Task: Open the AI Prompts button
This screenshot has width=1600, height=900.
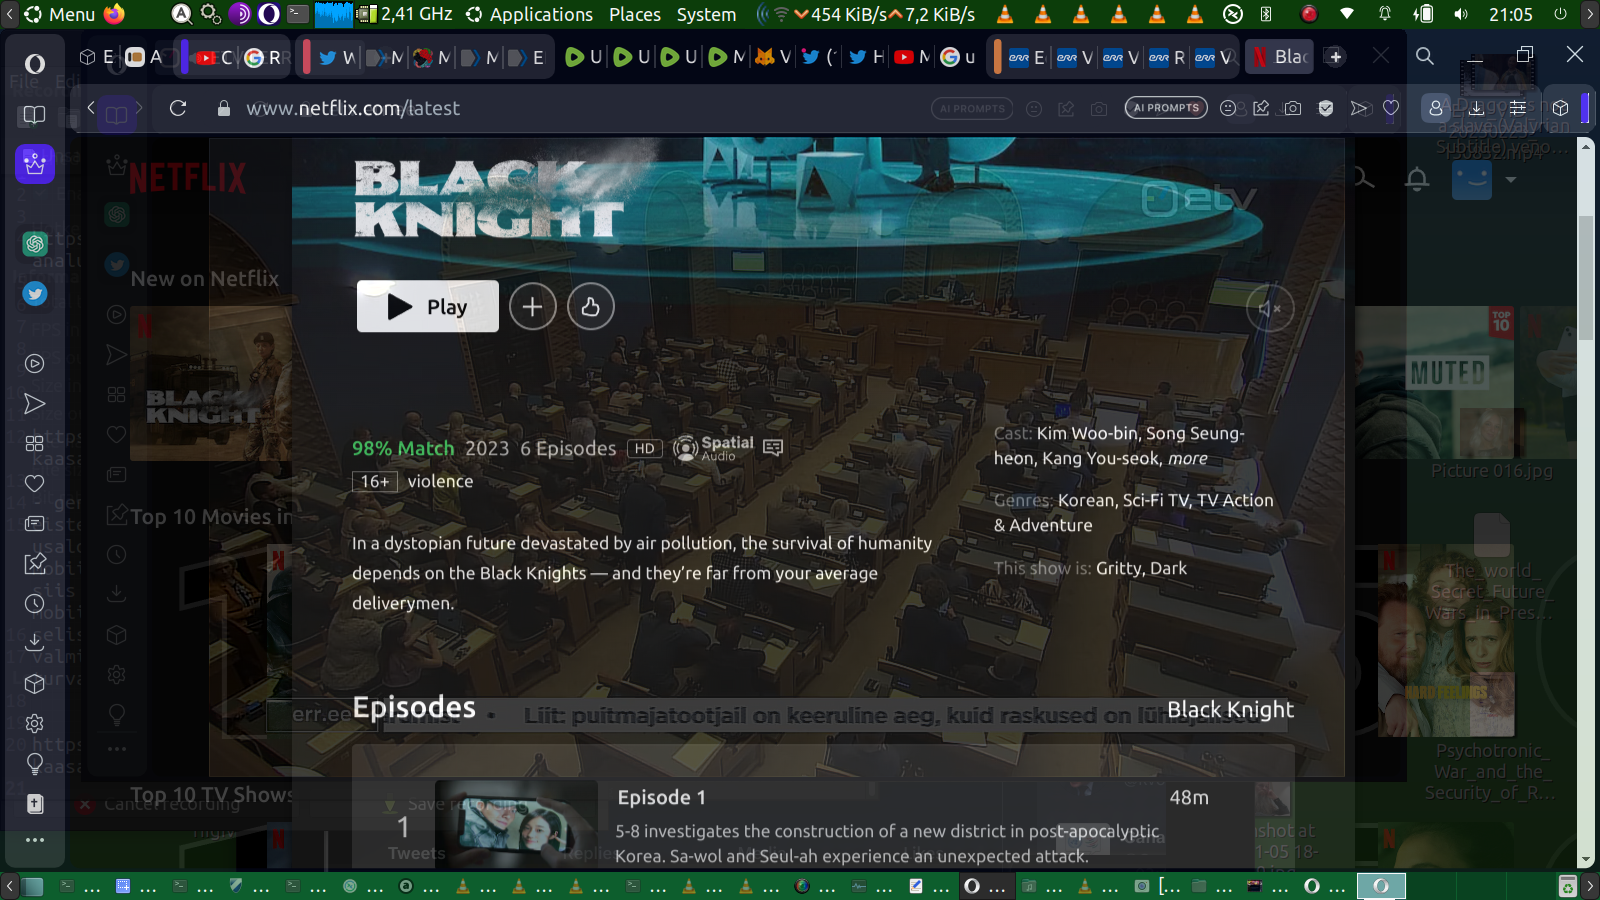Action: pyautogui.click(x=1166, y=108)
